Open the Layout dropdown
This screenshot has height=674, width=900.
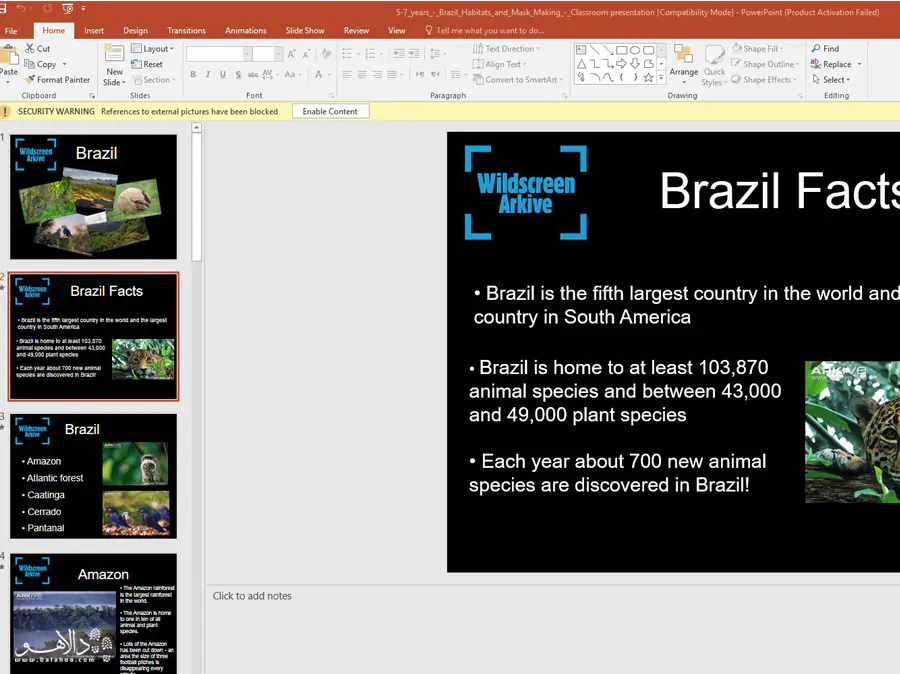click(152, 49)
